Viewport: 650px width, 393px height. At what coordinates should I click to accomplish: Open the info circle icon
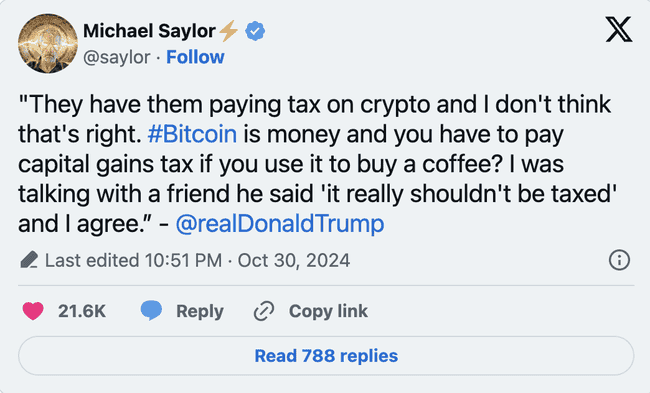click(x=619, y=260)
